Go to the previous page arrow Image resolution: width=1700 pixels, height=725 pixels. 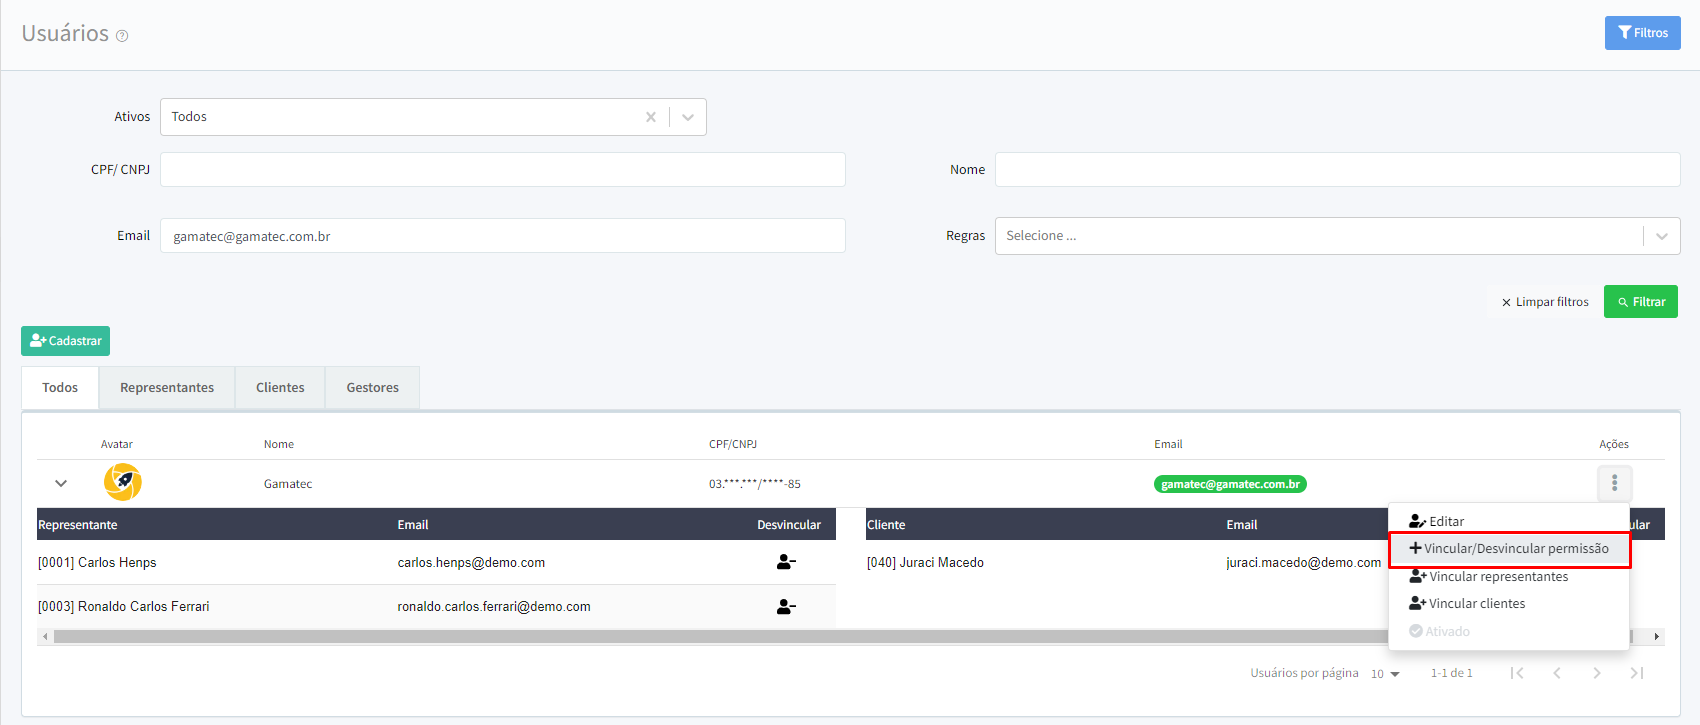click(x=1557, y=673)
